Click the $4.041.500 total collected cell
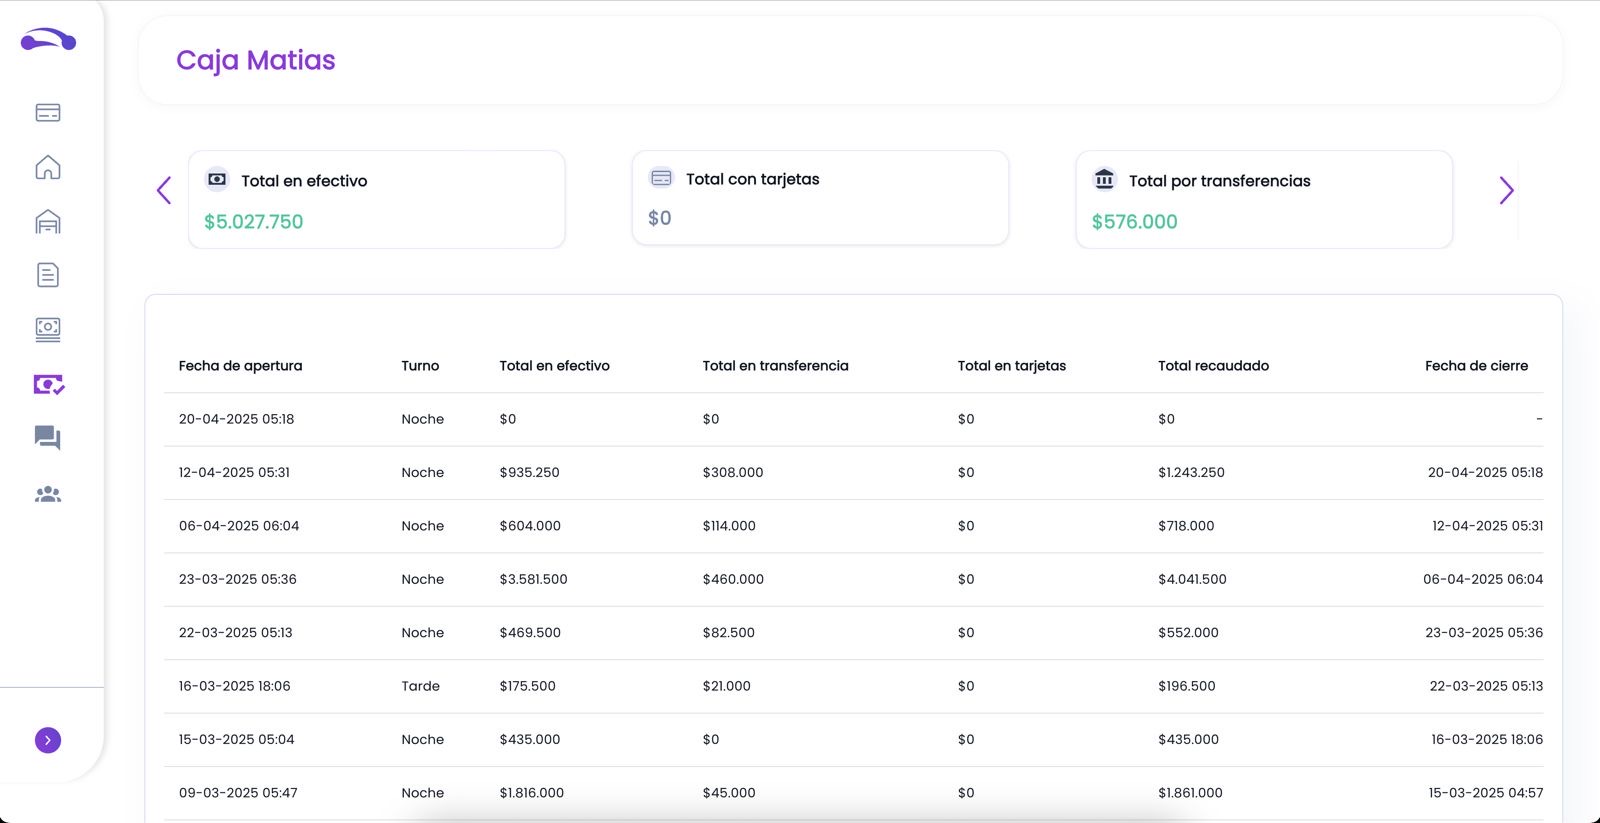The height and width of the screenshot is (823, 1600). point(1192,579)
